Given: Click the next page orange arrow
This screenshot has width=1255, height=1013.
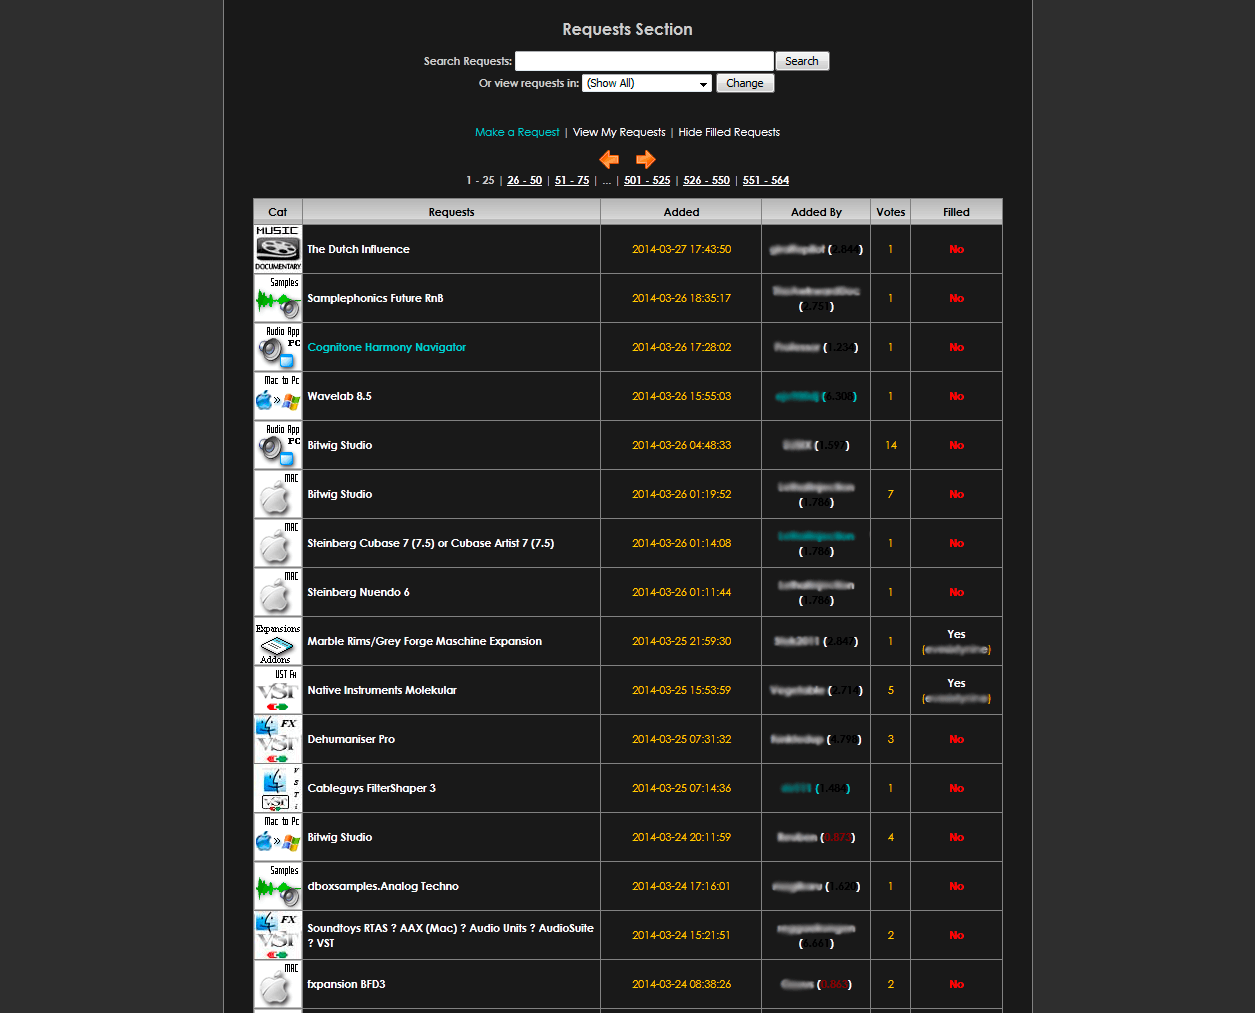Looking at the screenshot, I should pos(646,159).
